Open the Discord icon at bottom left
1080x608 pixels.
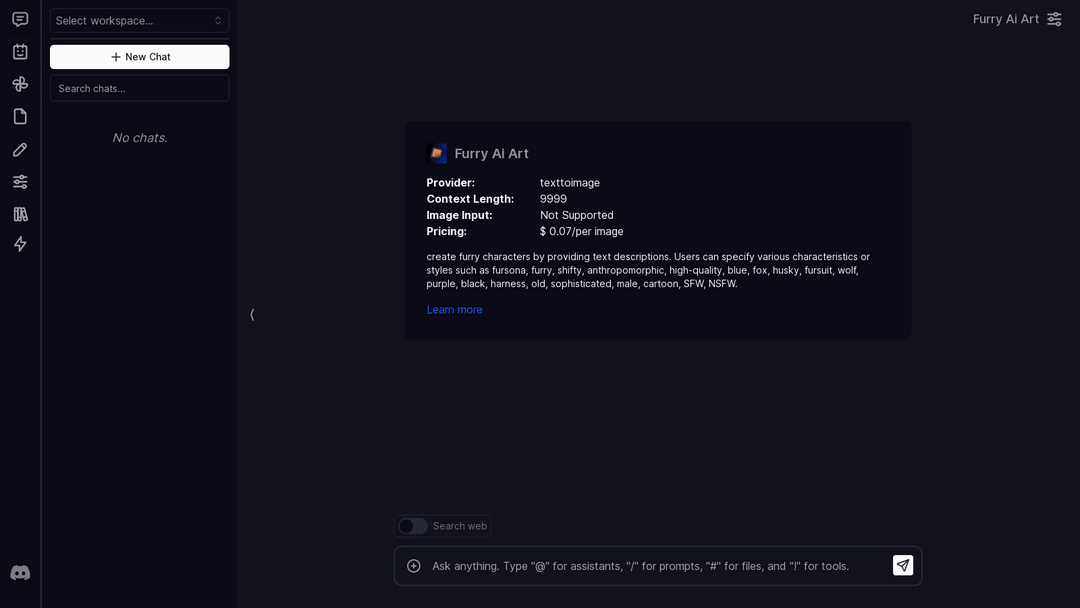(x=20, y=573)
